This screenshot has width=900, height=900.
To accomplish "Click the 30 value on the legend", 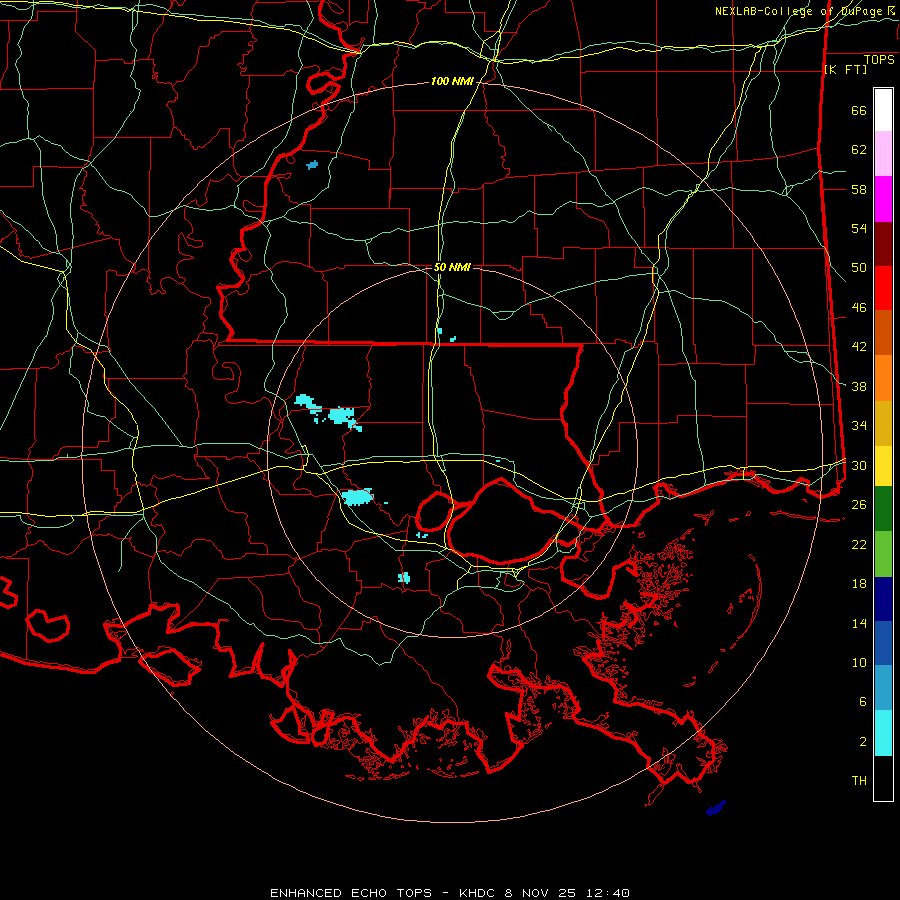I will [859, 465].
